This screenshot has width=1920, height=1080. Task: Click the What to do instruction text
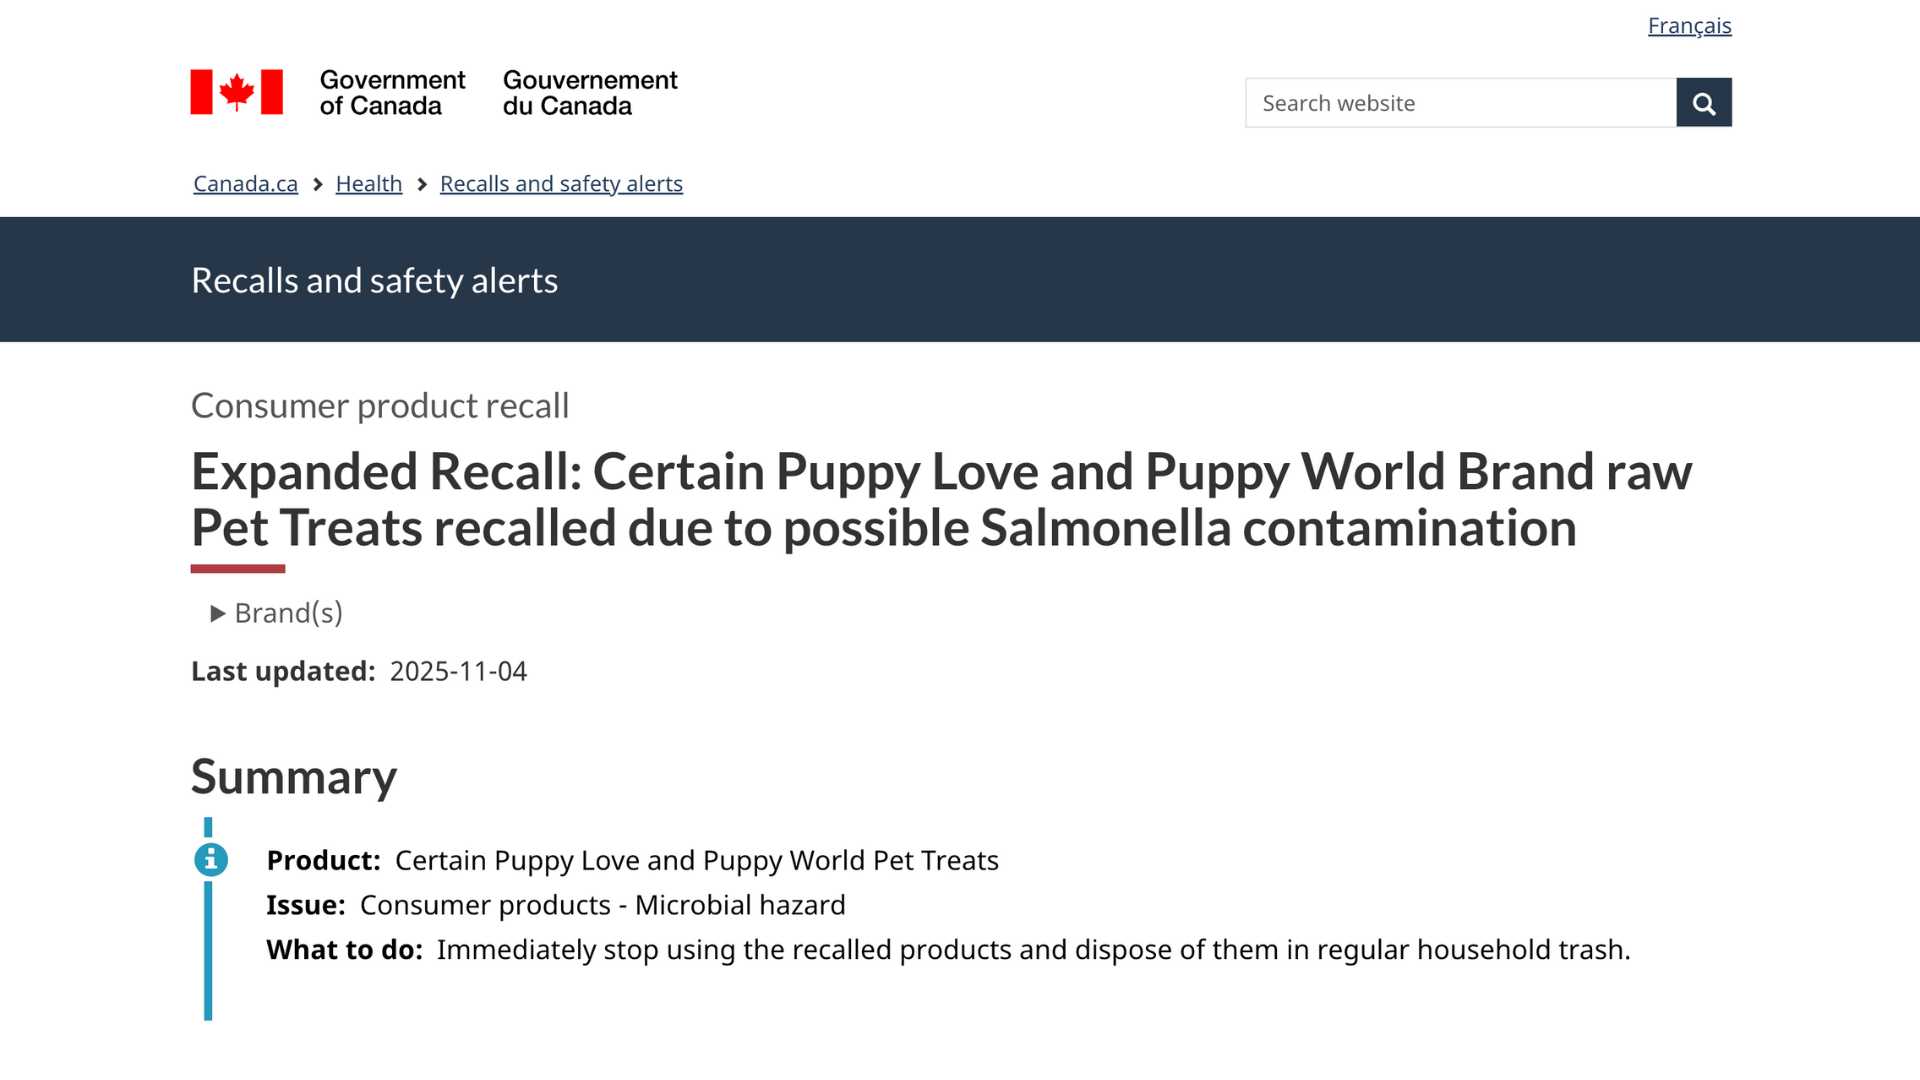(1033, 950)
